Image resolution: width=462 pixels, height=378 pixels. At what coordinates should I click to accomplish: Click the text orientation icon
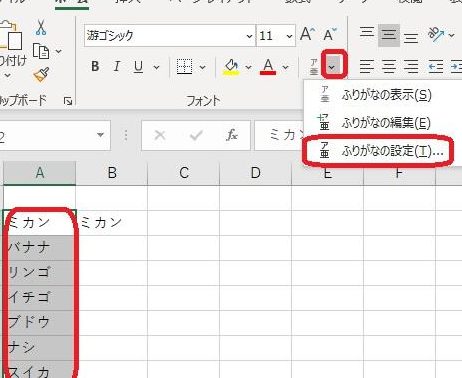click(436, 34)
